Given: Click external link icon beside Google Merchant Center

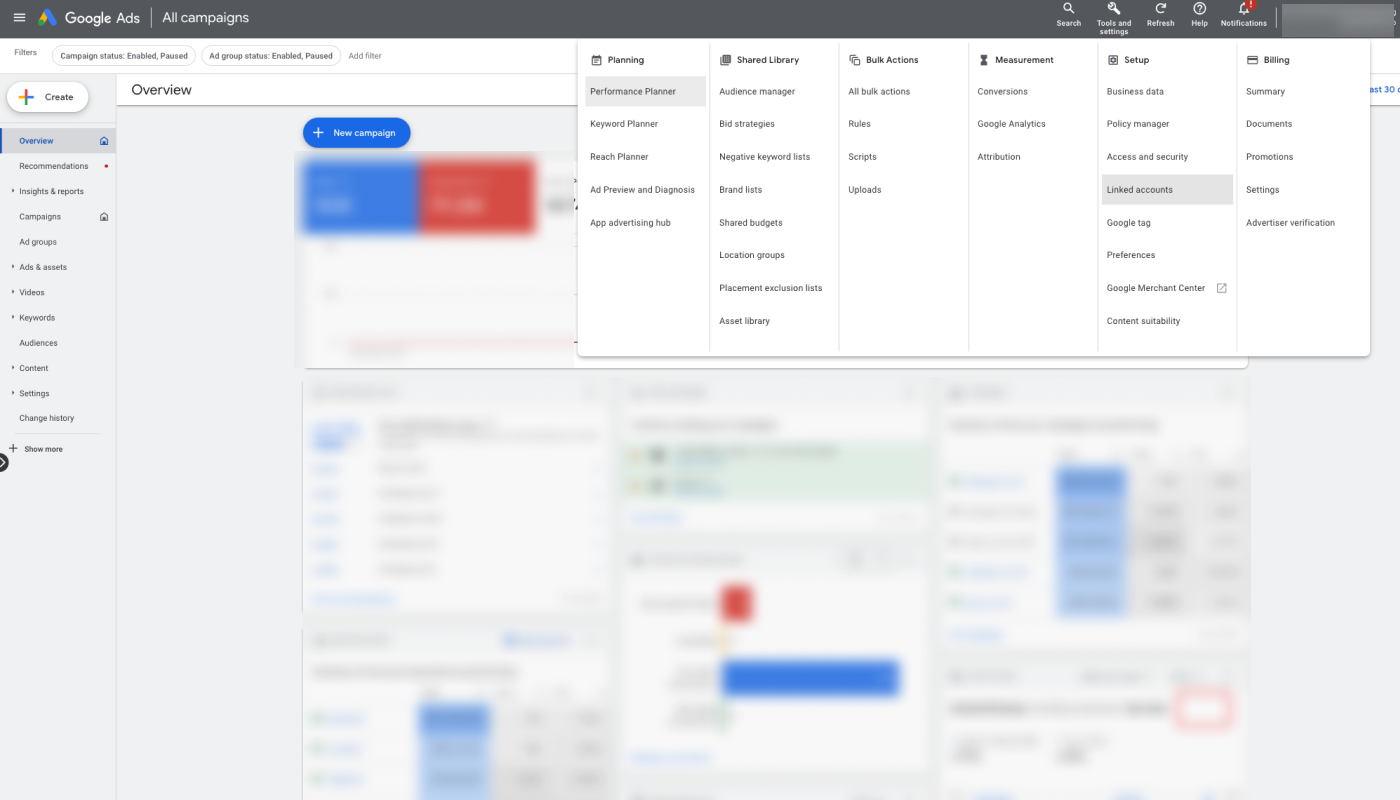Looking at the screenshot, I should (x=1221, y=288).
